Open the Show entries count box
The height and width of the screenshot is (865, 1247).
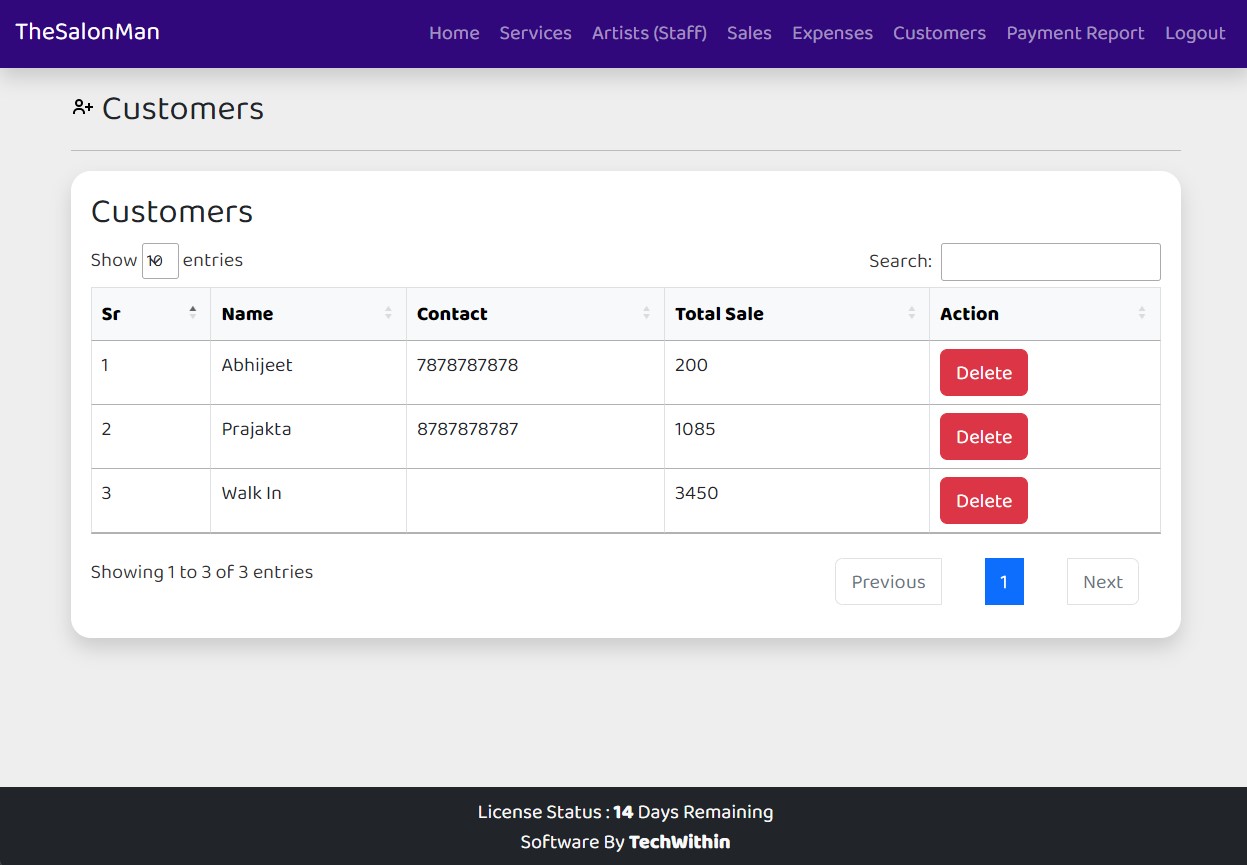tap(160, 260)
